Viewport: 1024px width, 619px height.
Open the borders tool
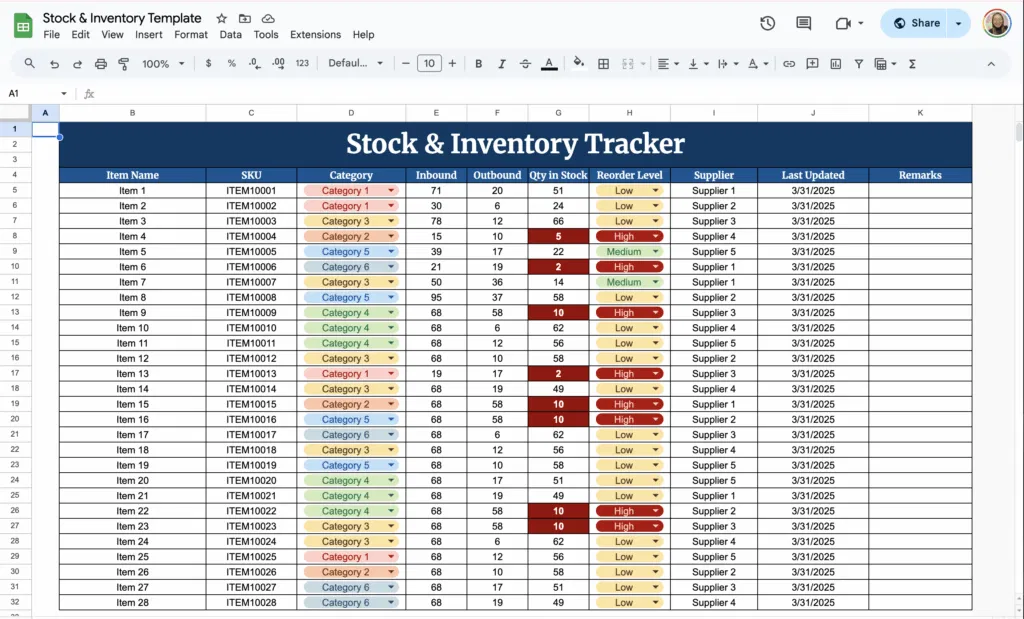tap(603, 63)
